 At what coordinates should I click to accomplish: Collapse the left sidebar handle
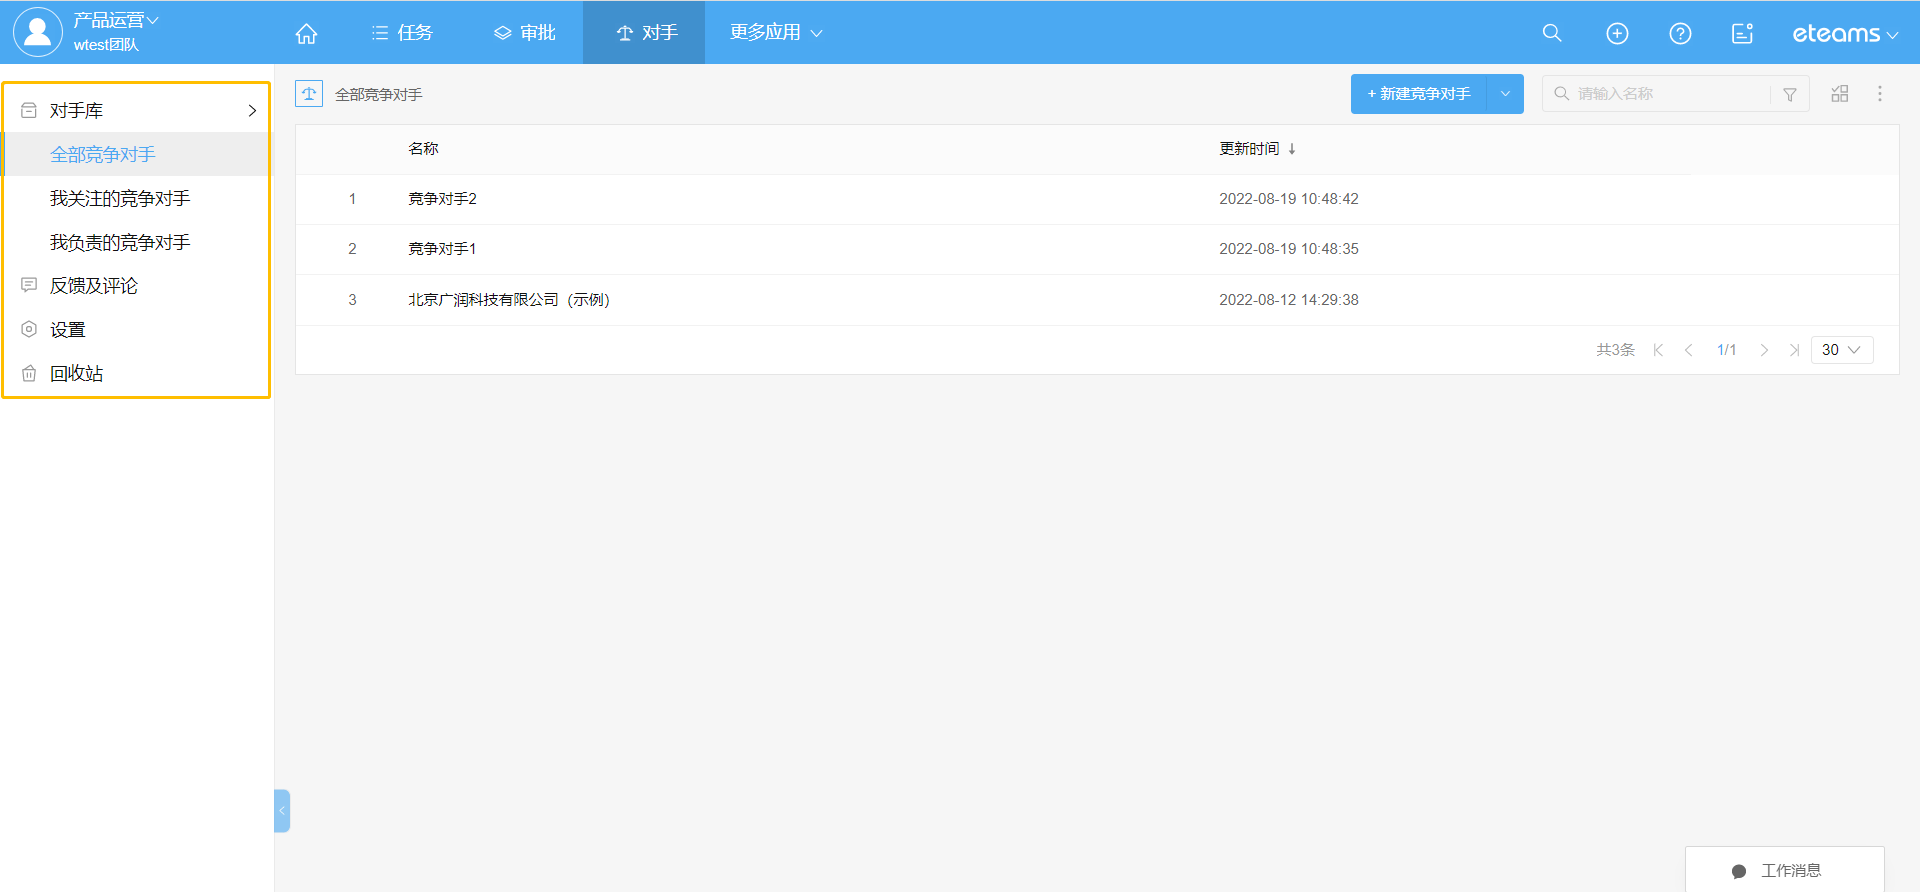coord(282,811)
